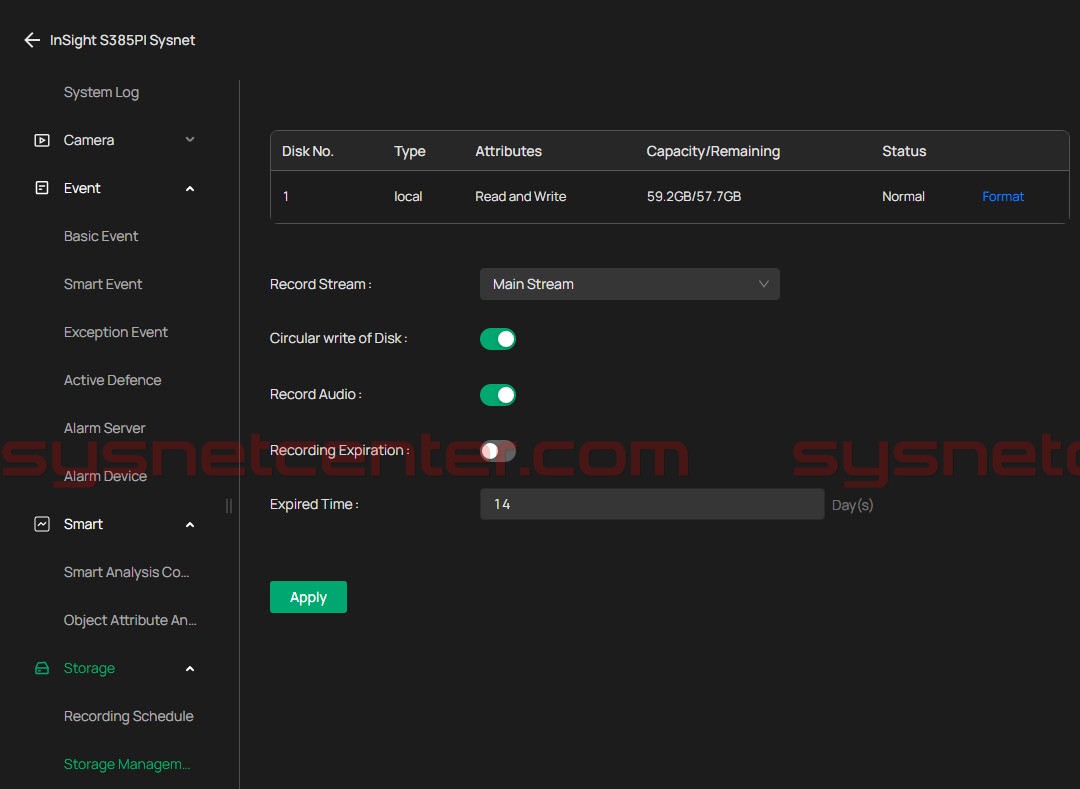Click the sidebar collapse handle
This screenshot has width=1080, height=789.
(x=229, y=506)
